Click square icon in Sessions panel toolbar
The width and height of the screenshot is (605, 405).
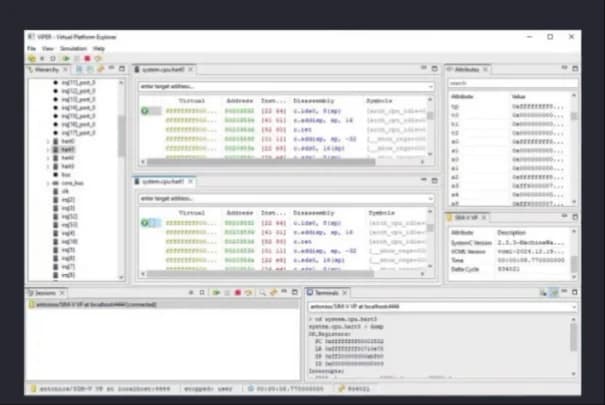coord(202,293)
